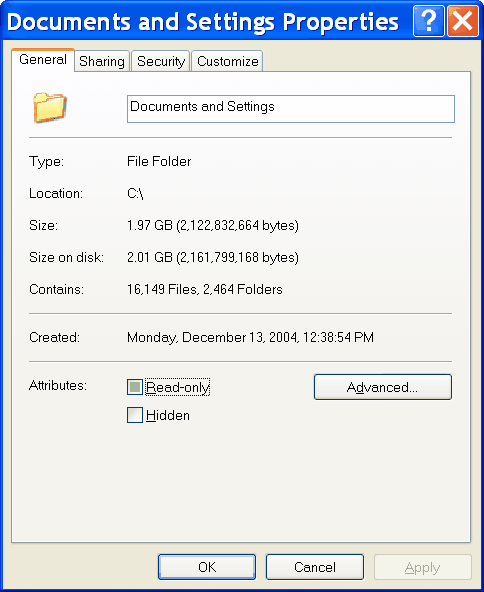Click the Cancel button

(x=315, y=567)
